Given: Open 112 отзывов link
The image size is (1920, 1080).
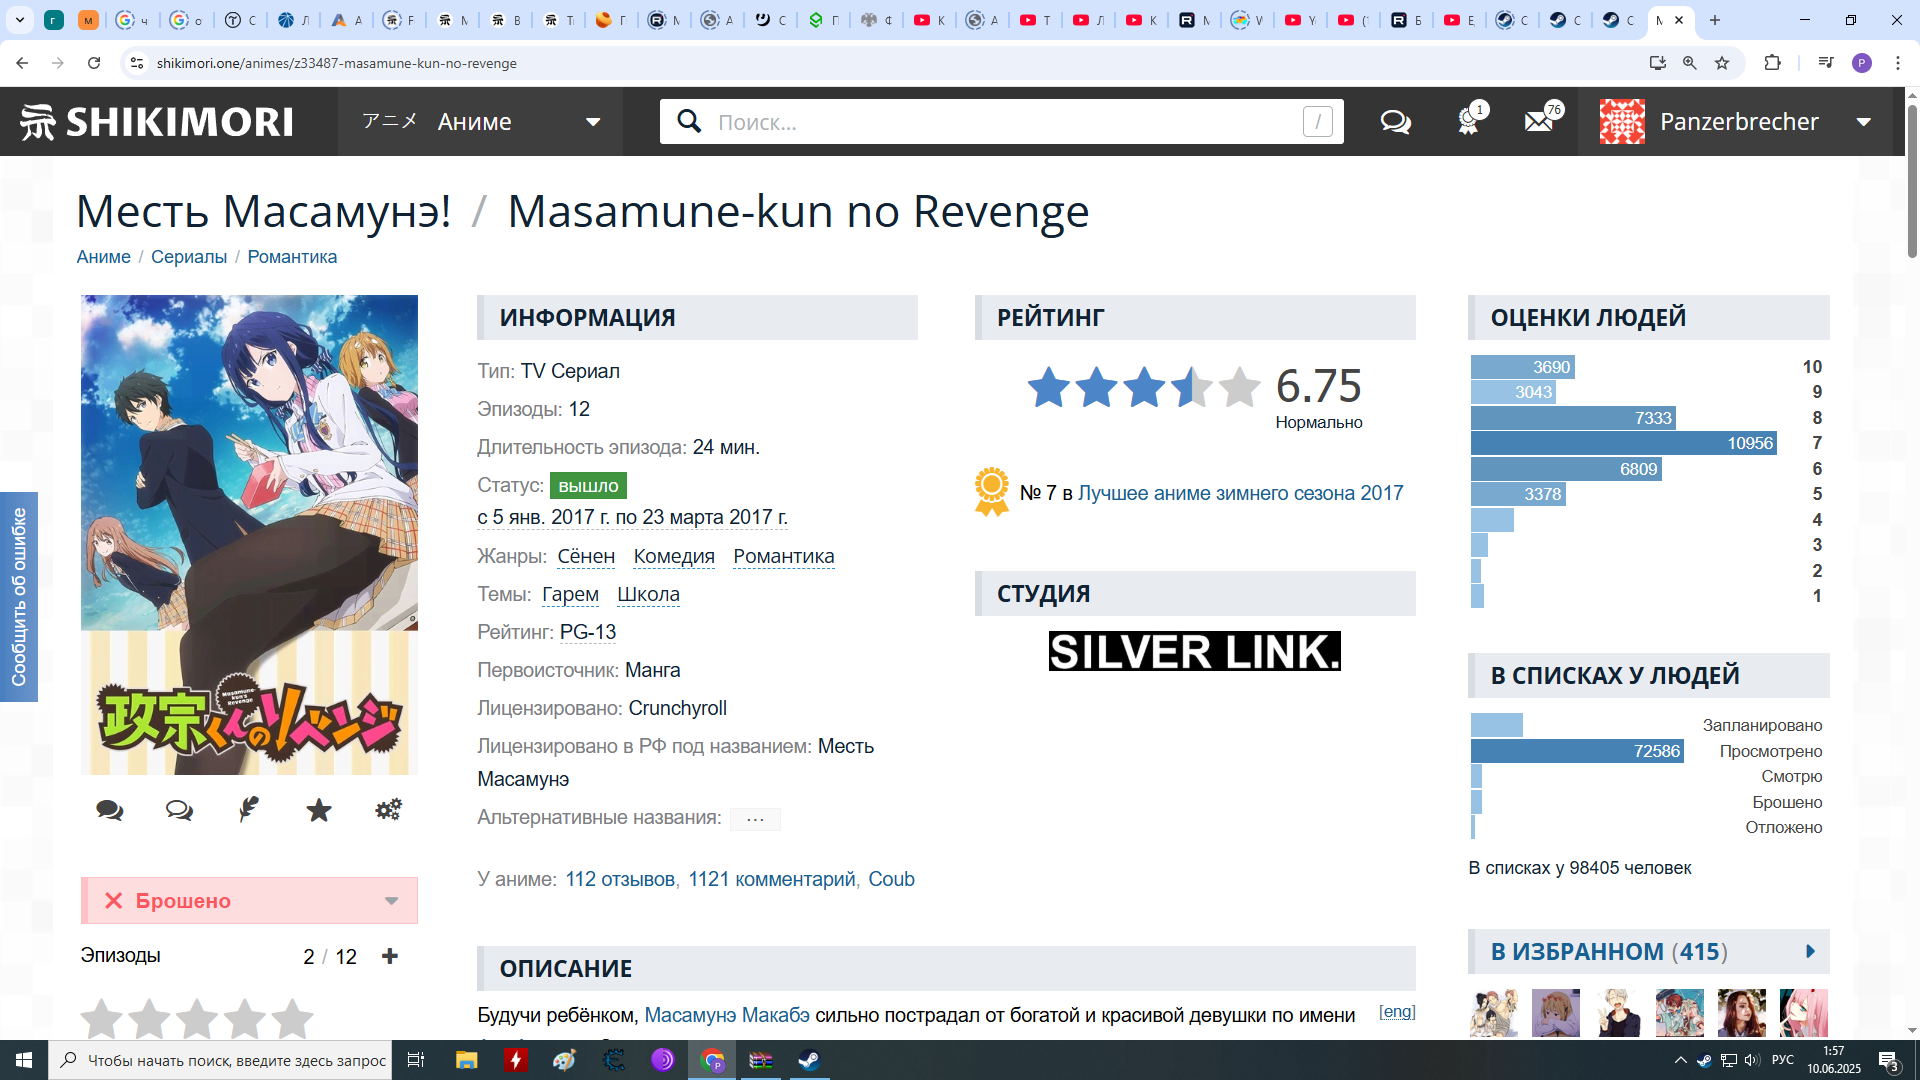Looking at the screenshot, I should tap(620, 879).
